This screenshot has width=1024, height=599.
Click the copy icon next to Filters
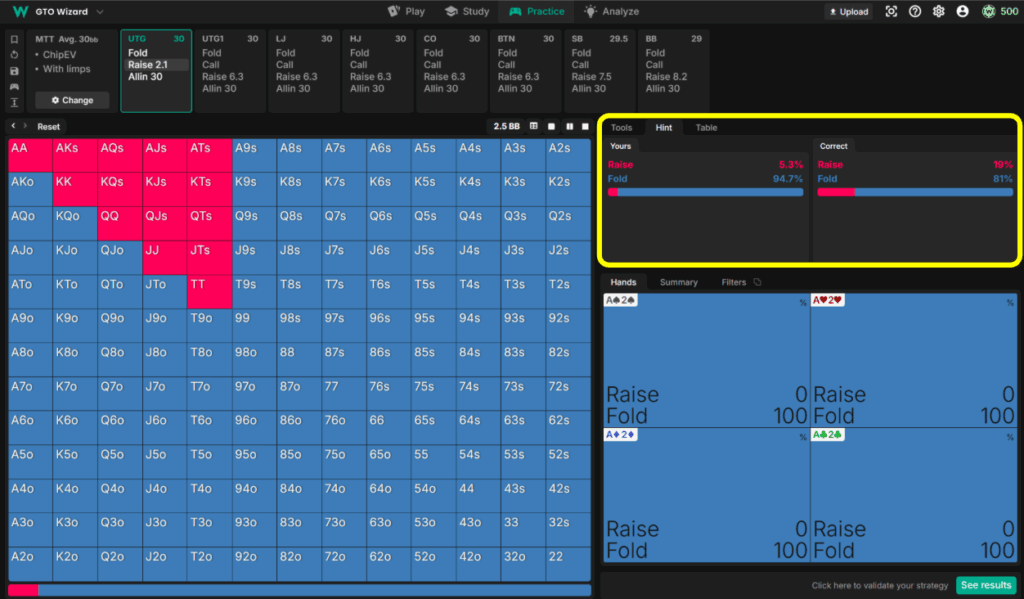pos(757,282)
